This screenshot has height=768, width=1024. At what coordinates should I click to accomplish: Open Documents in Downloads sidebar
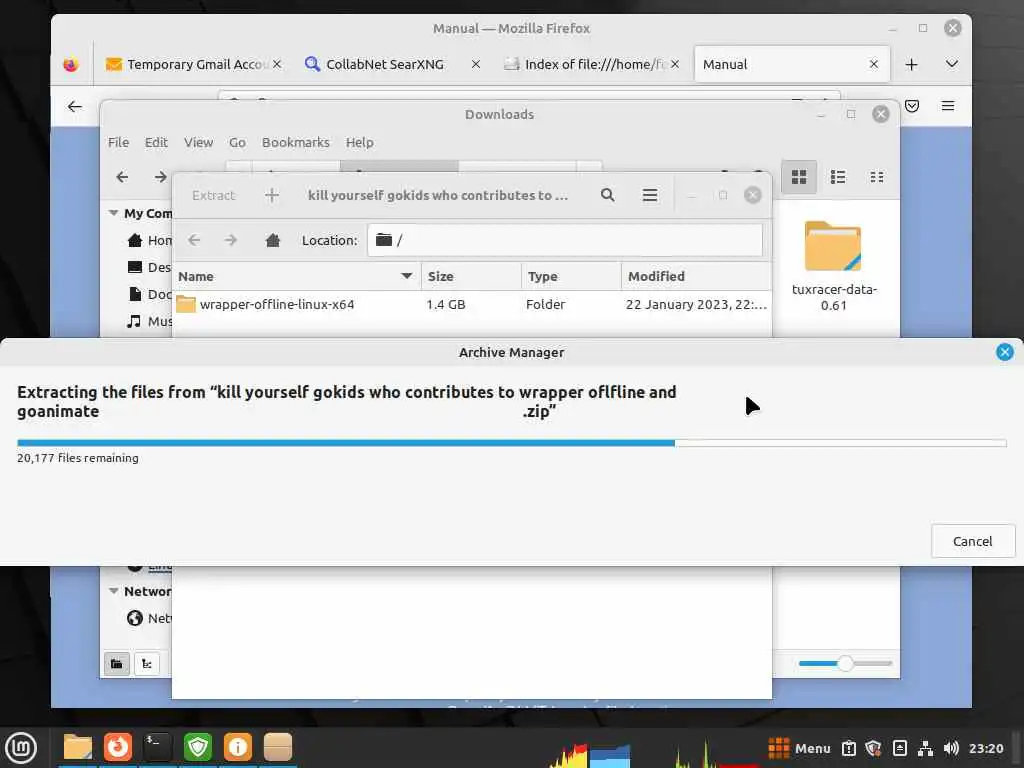(x=150, y=295)
